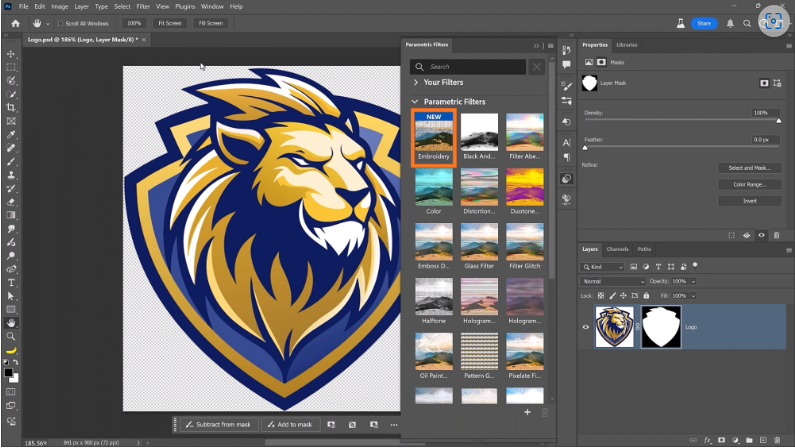
Task: Switch to the Channels tab
Action: 618,249
